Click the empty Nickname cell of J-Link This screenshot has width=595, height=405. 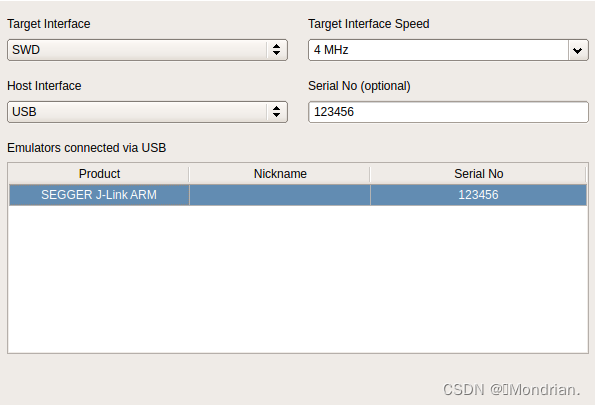tap(280, 195)
